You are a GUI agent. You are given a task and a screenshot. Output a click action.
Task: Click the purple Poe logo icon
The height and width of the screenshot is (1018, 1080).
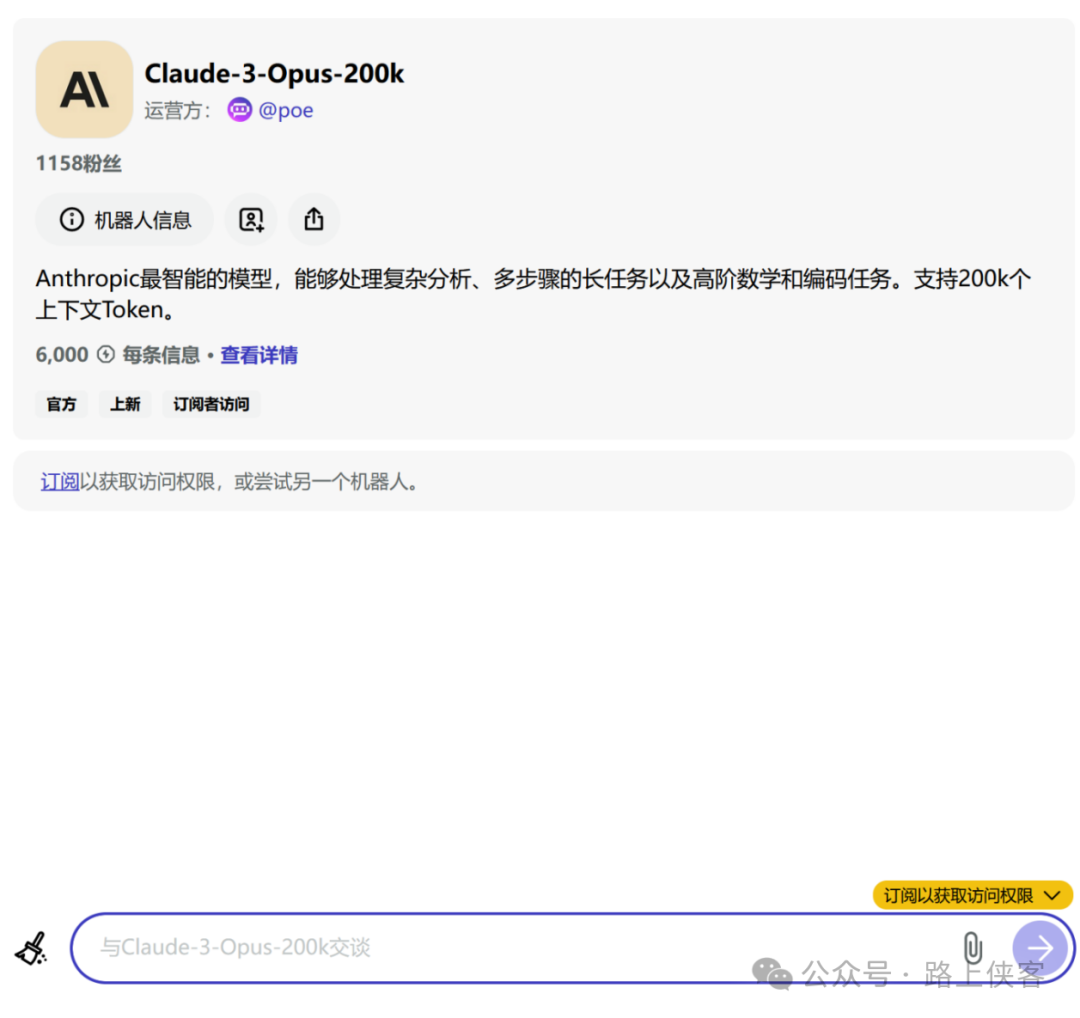pyautogui.click(x=240, y=110)
